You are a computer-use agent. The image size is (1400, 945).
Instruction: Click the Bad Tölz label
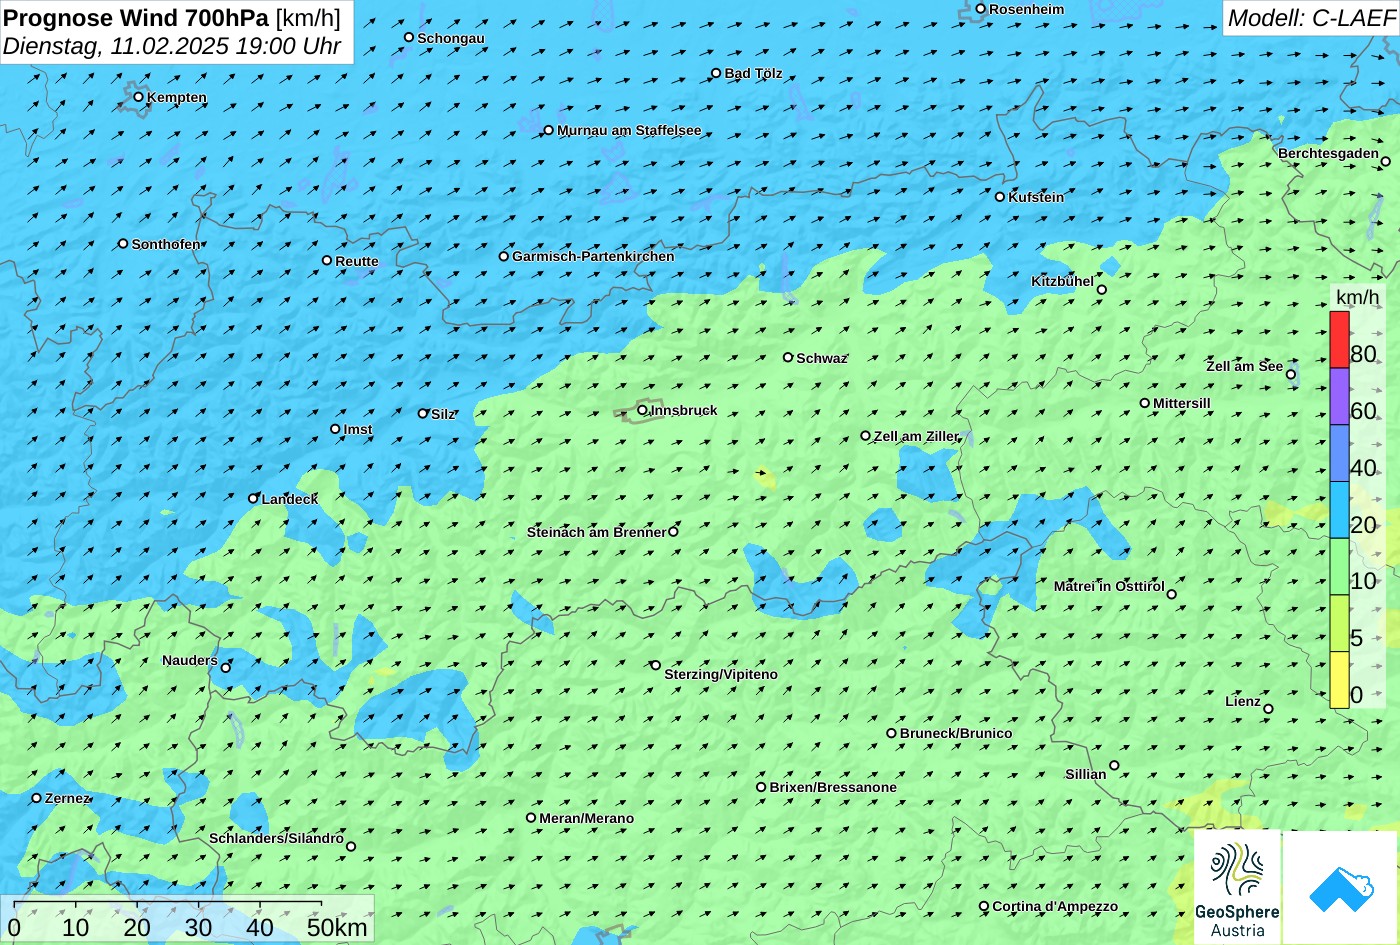coord(753,73)
